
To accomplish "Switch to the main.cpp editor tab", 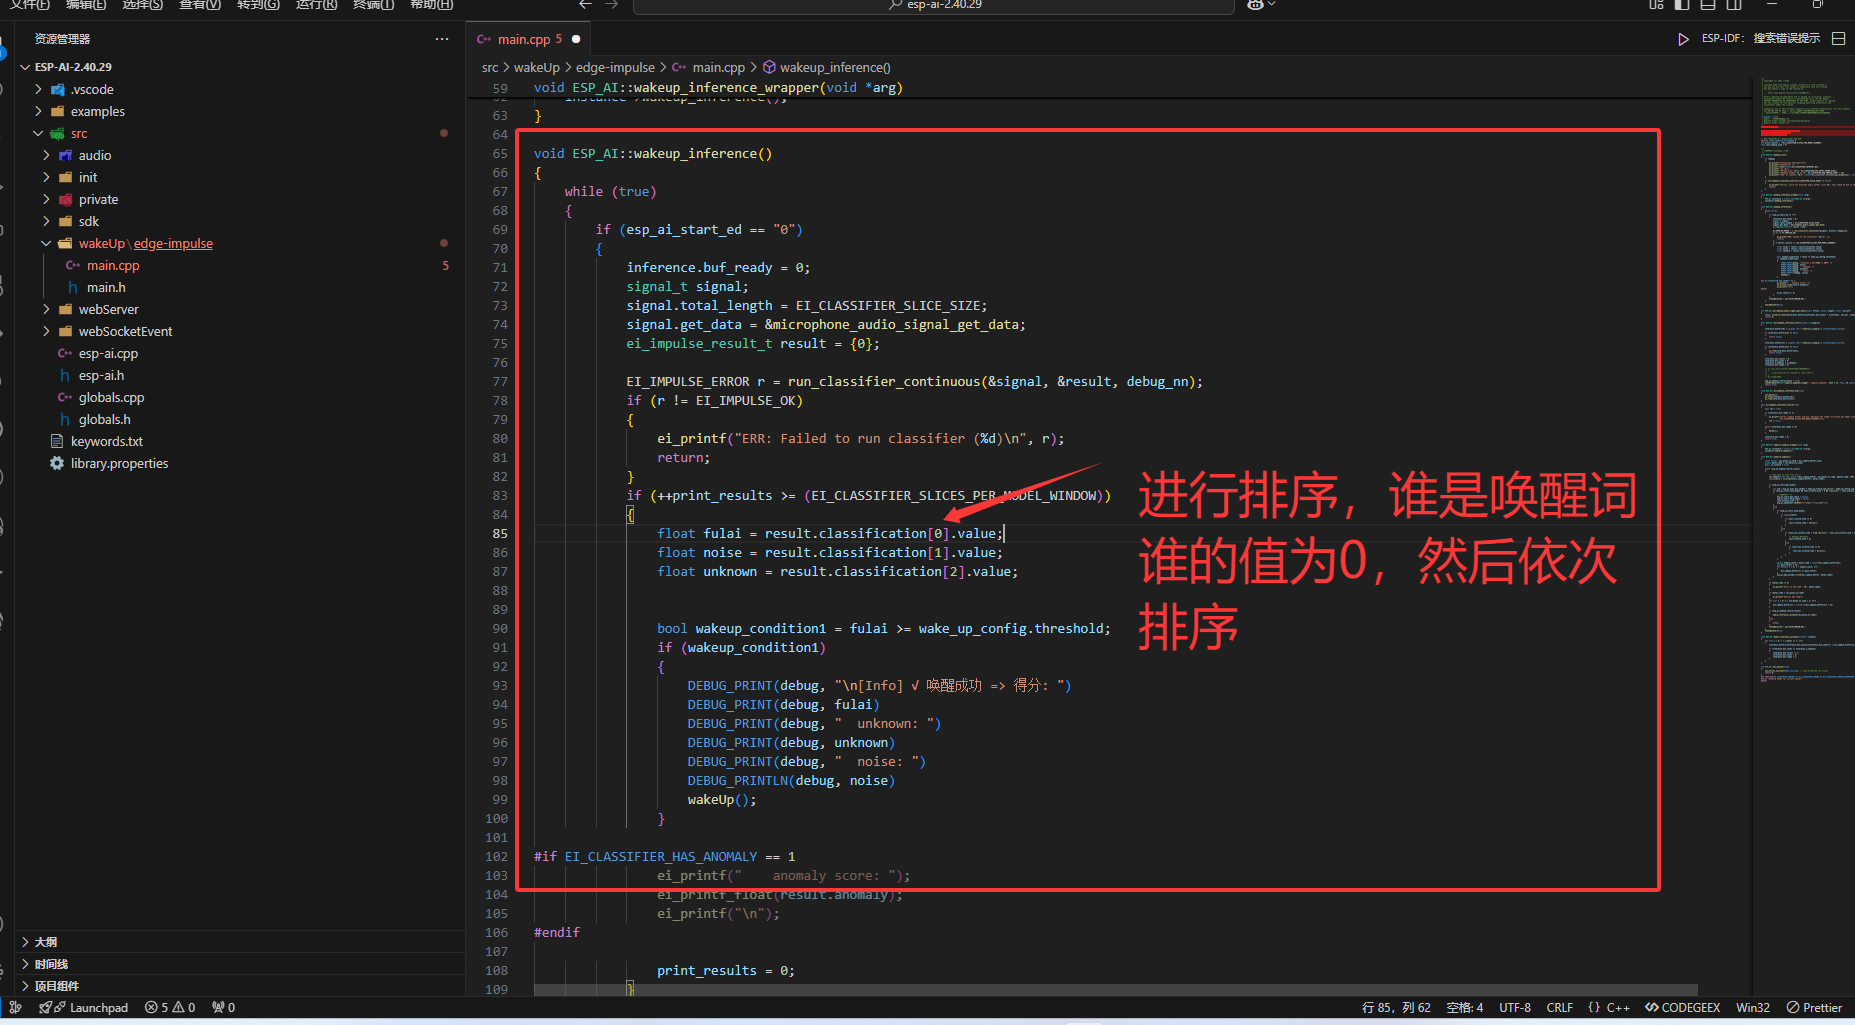I will coord(524,39).
